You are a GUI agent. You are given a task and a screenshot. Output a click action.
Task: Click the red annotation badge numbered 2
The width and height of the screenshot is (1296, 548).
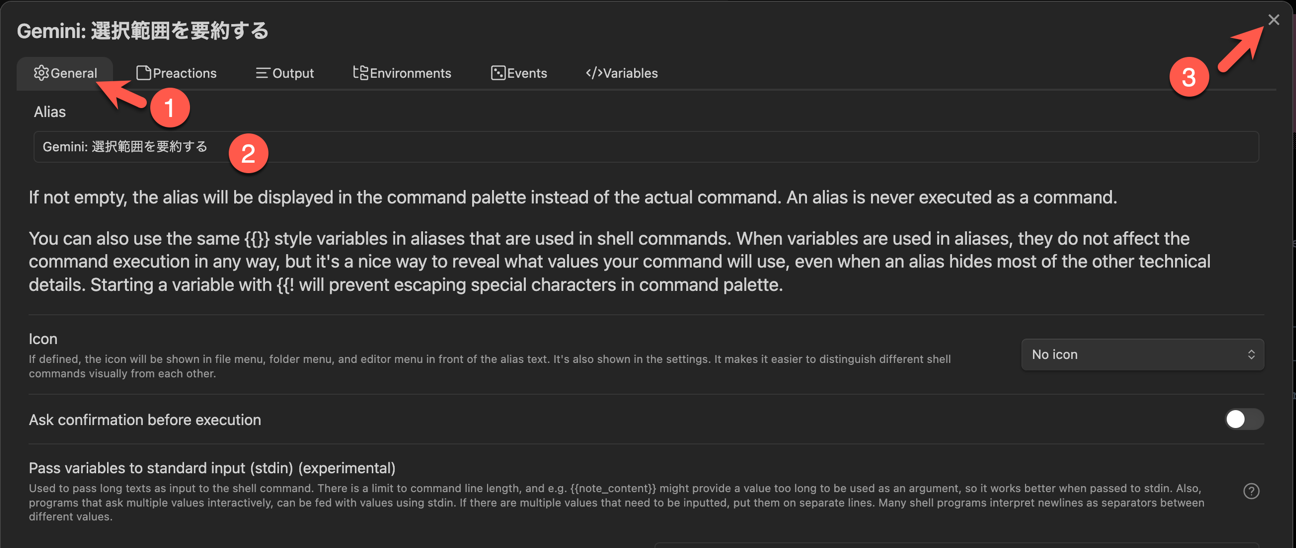tap(248, 154)
